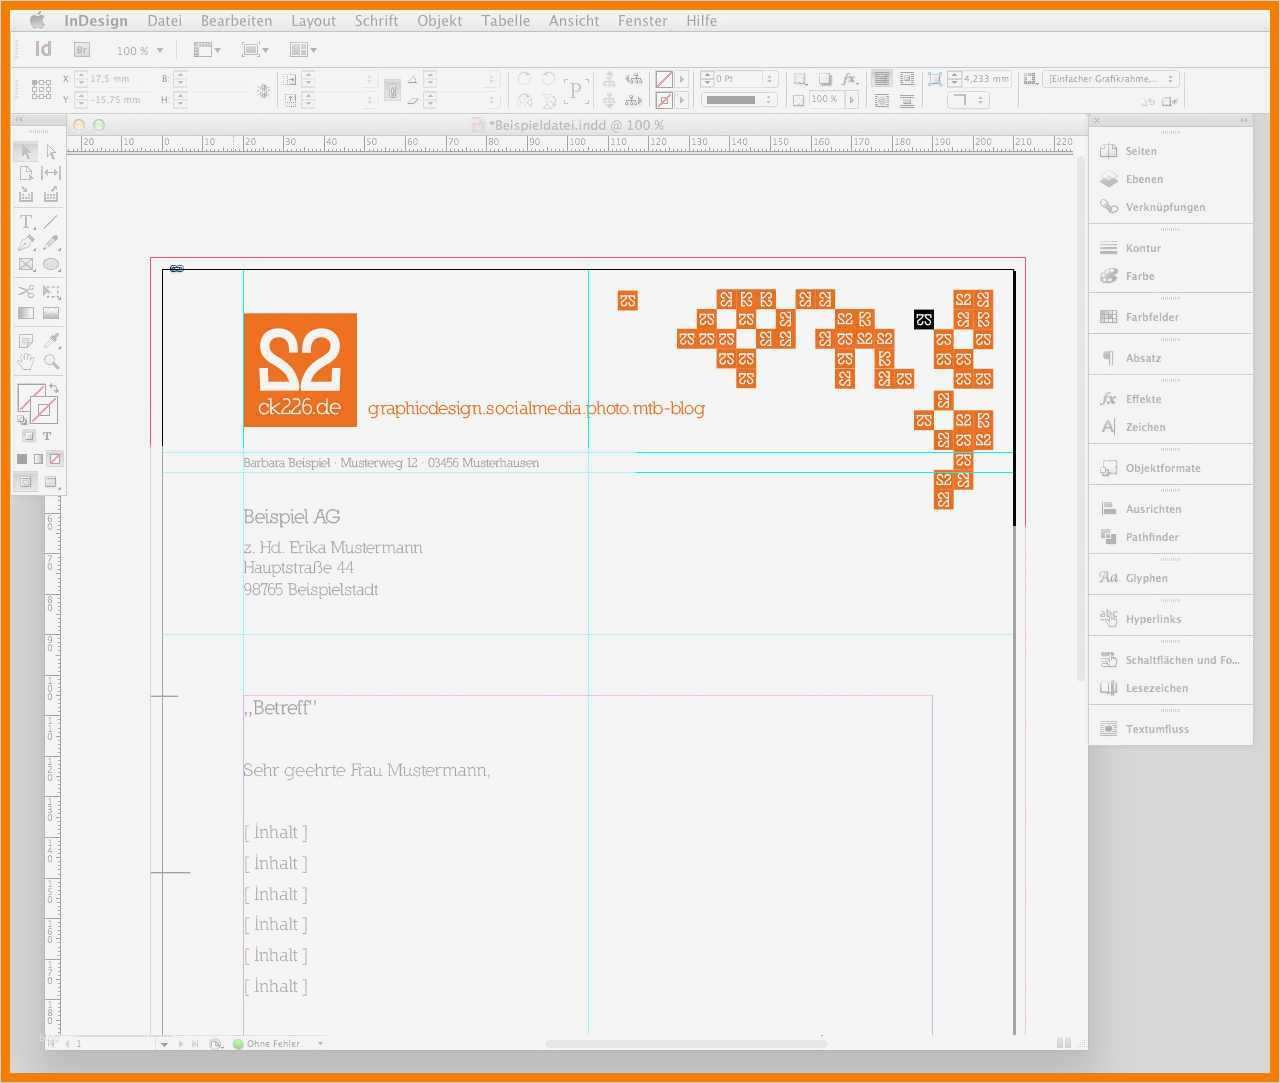Show the Pathfinder panel

[1152, 537]
